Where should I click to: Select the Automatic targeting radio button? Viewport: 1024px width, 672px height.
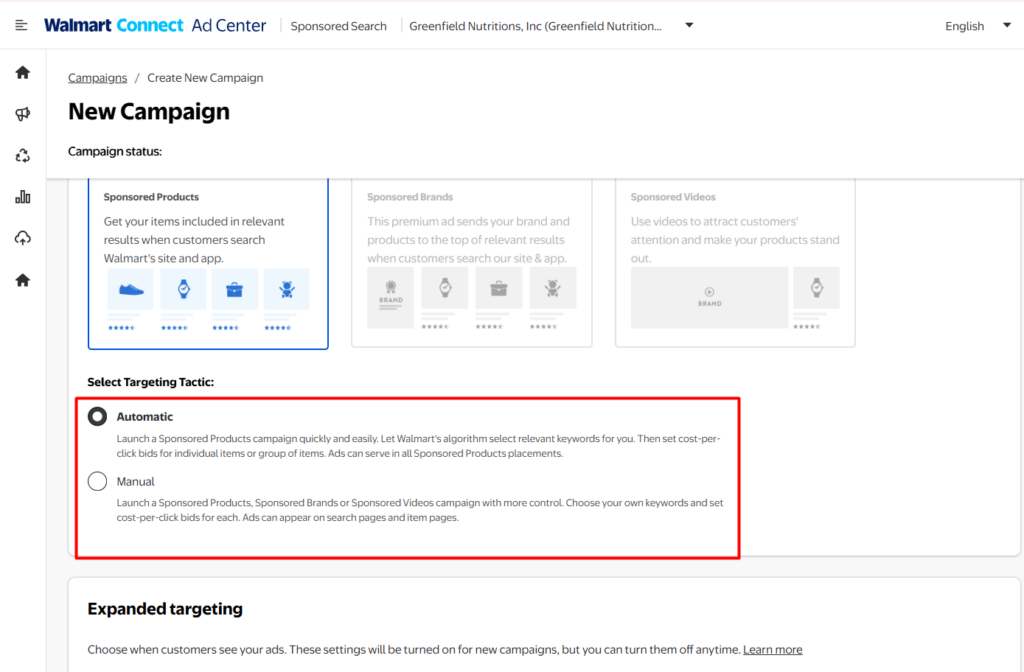(x=97, y=417)
